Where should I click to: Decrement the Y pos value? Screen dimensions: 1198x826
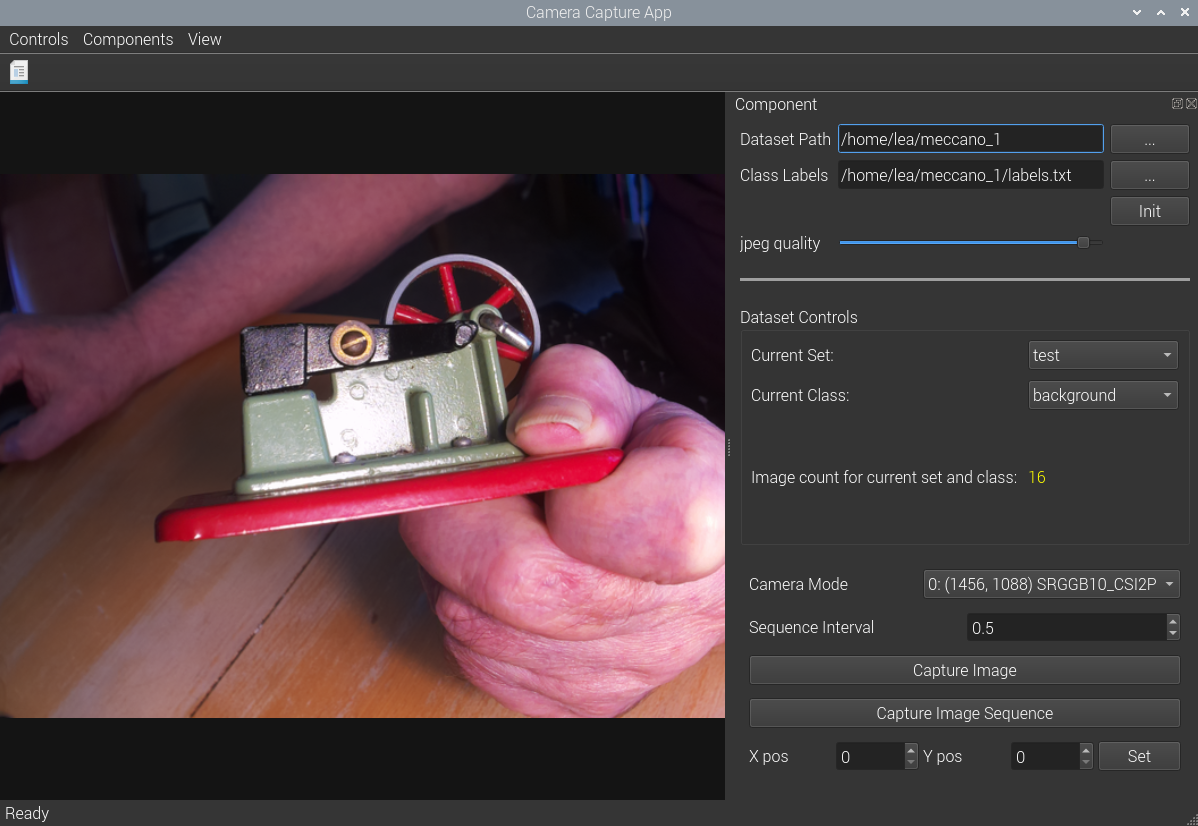pos(1086,763)
